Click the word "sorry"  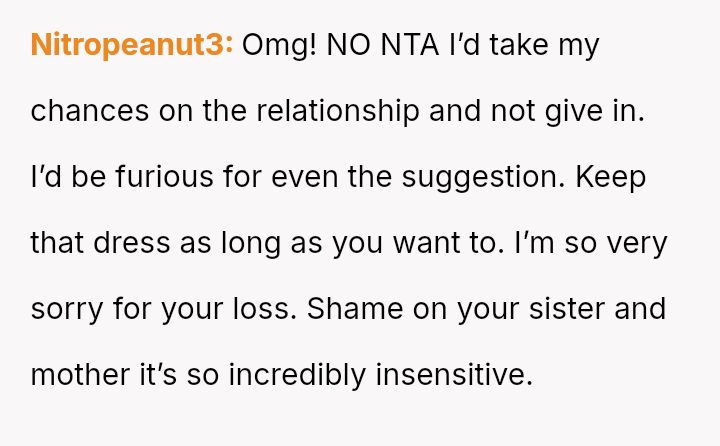click(x=68, y=309)
